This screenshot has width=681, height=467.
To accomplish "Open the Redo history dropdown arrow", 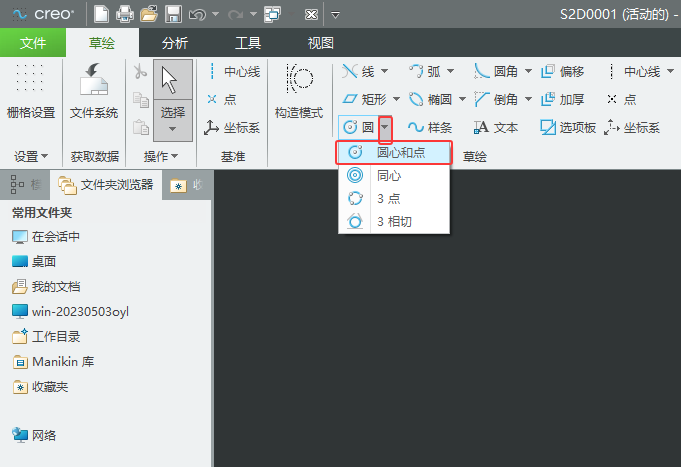I will click(x=253, y=14).
